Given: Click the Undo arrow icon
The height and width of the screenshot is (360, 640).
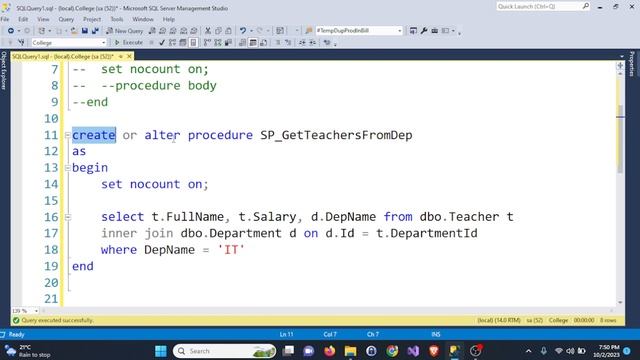Looking at the screenshot, I should coord(243,31).
